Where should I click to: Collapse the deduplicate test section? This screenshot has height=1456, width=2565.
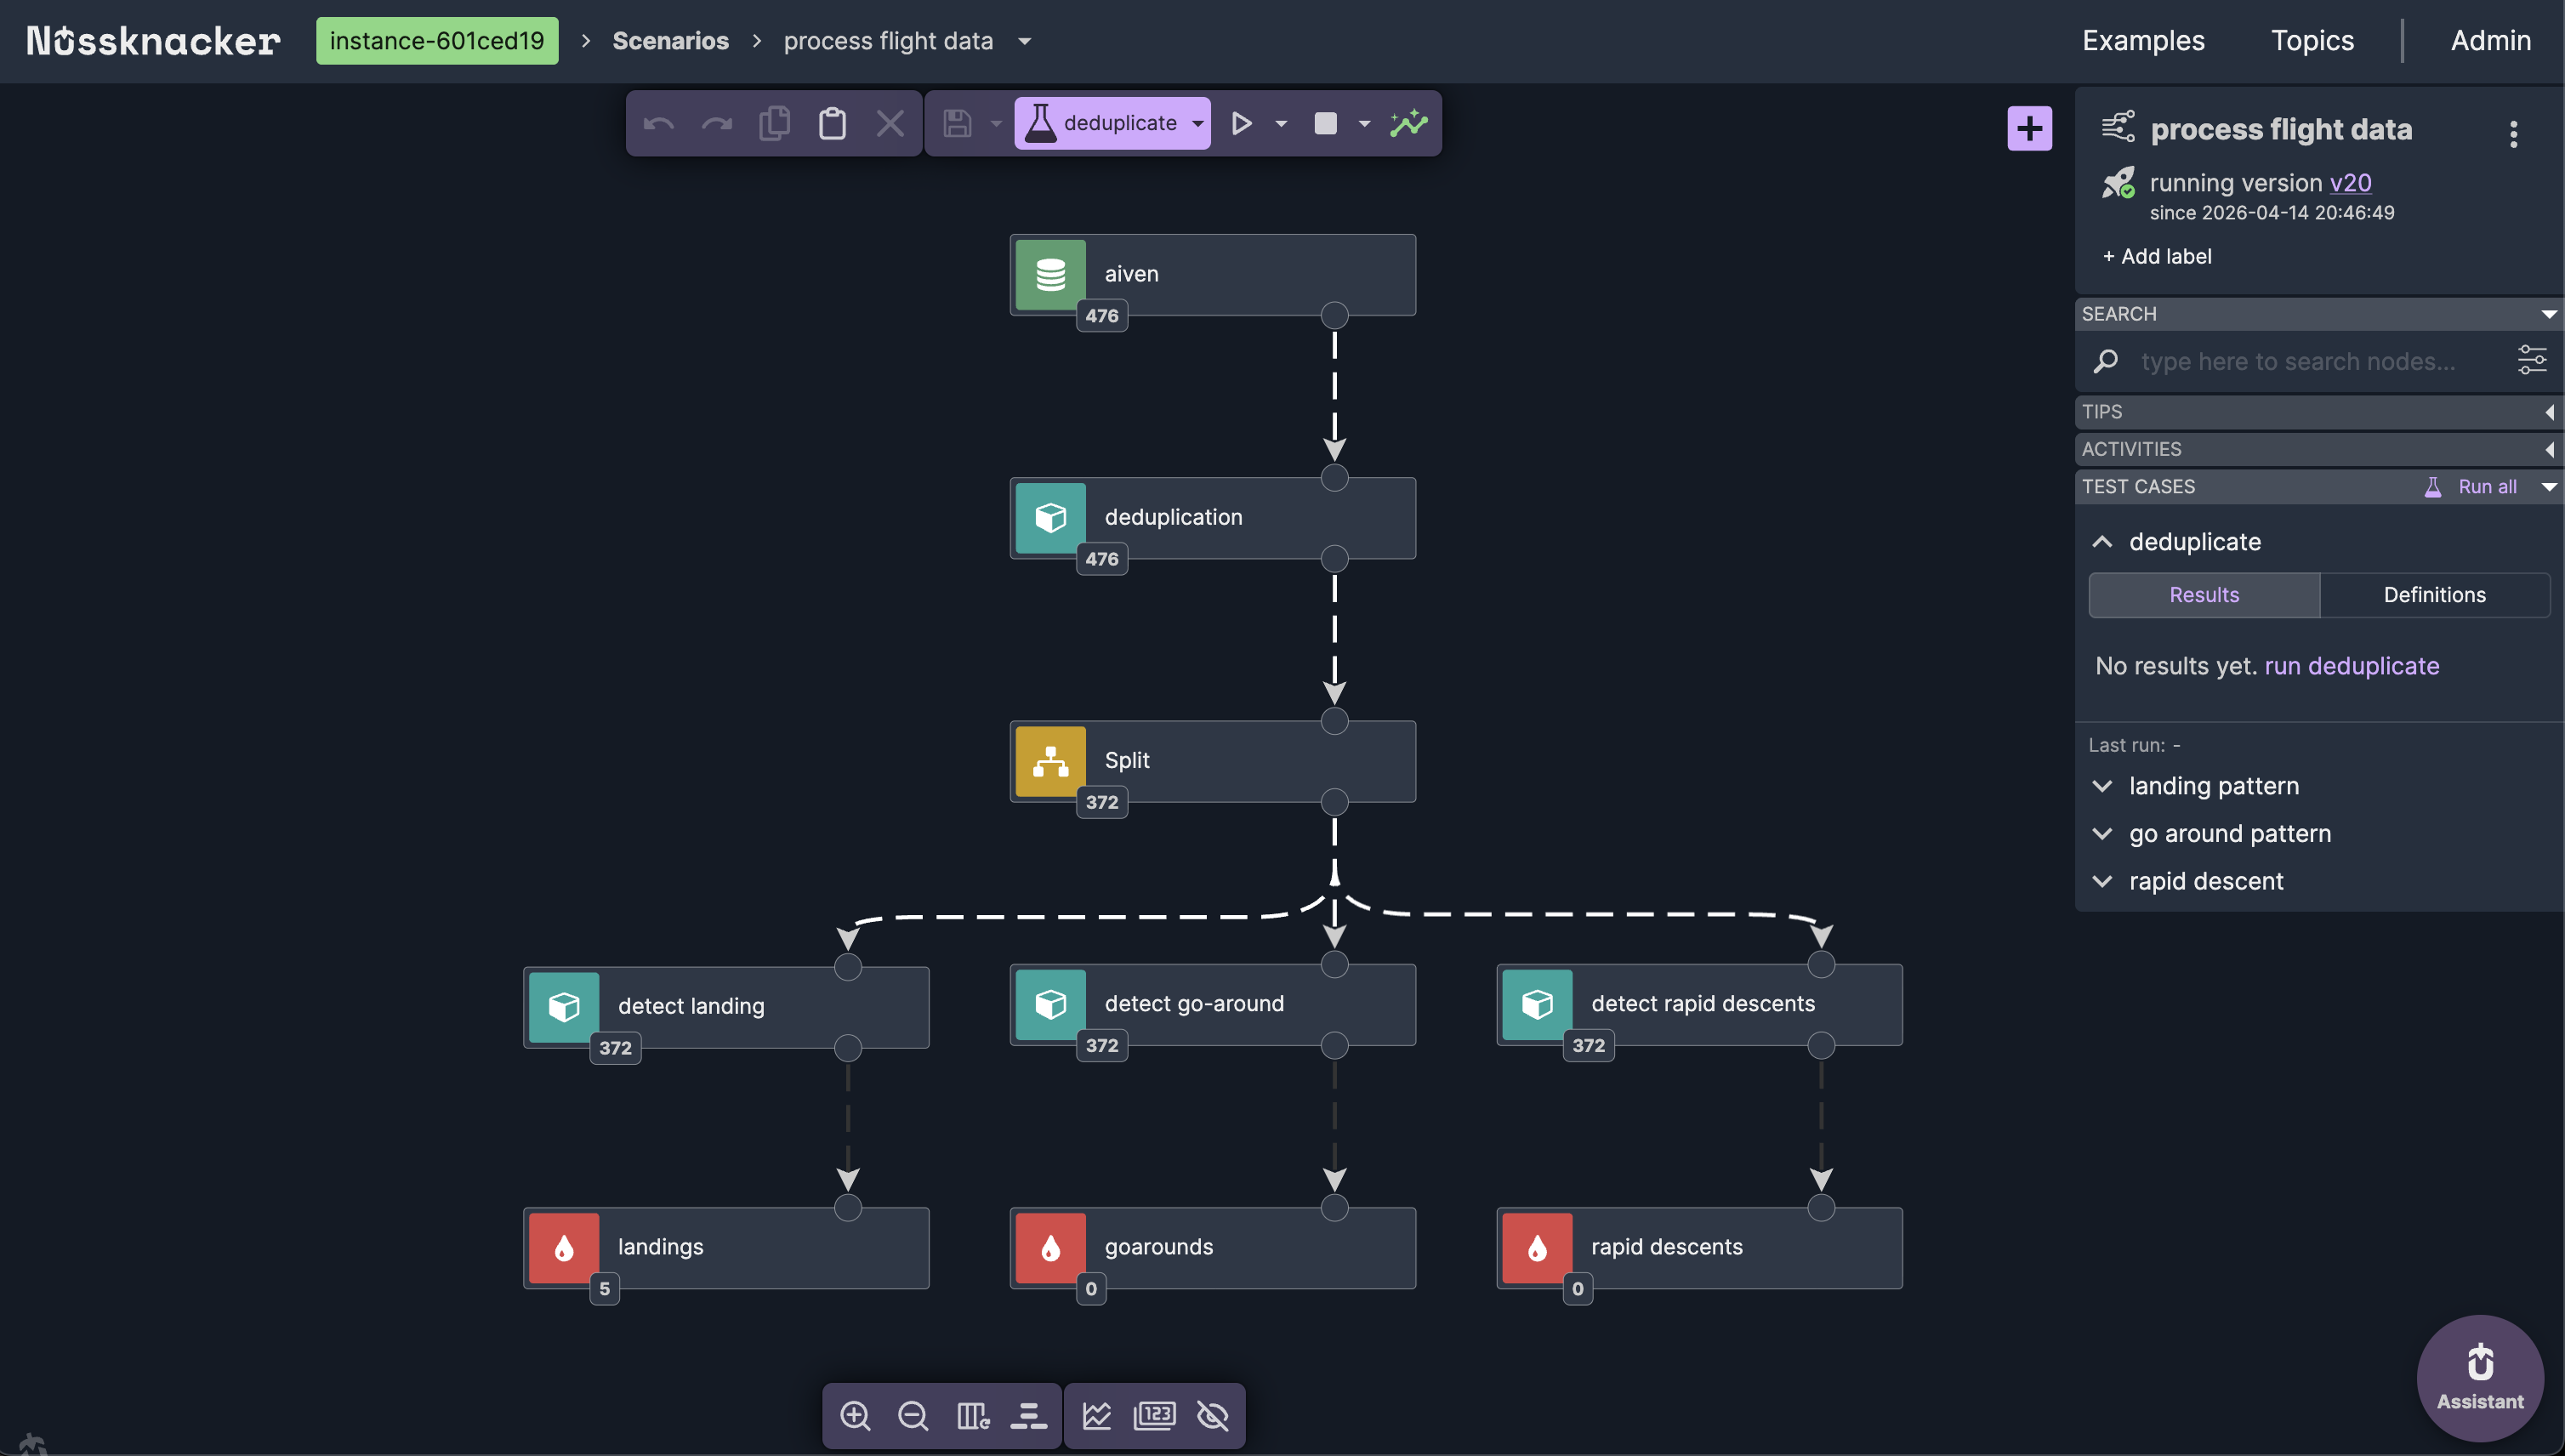click(x=2102, y=541)
